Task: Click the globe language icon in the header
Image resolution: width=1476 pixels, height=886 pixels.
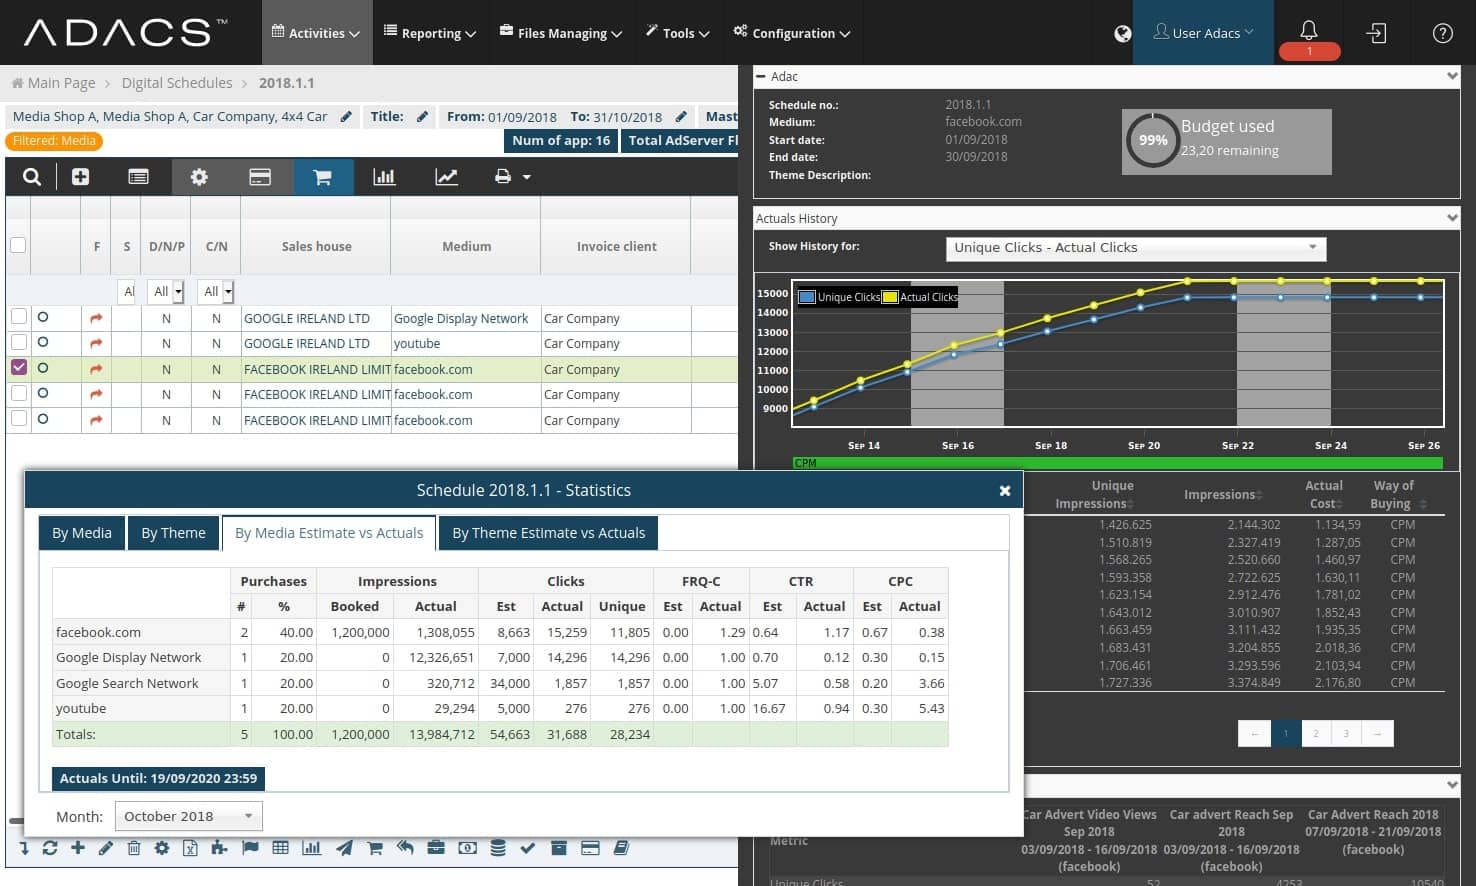Action: point(1123,34)
